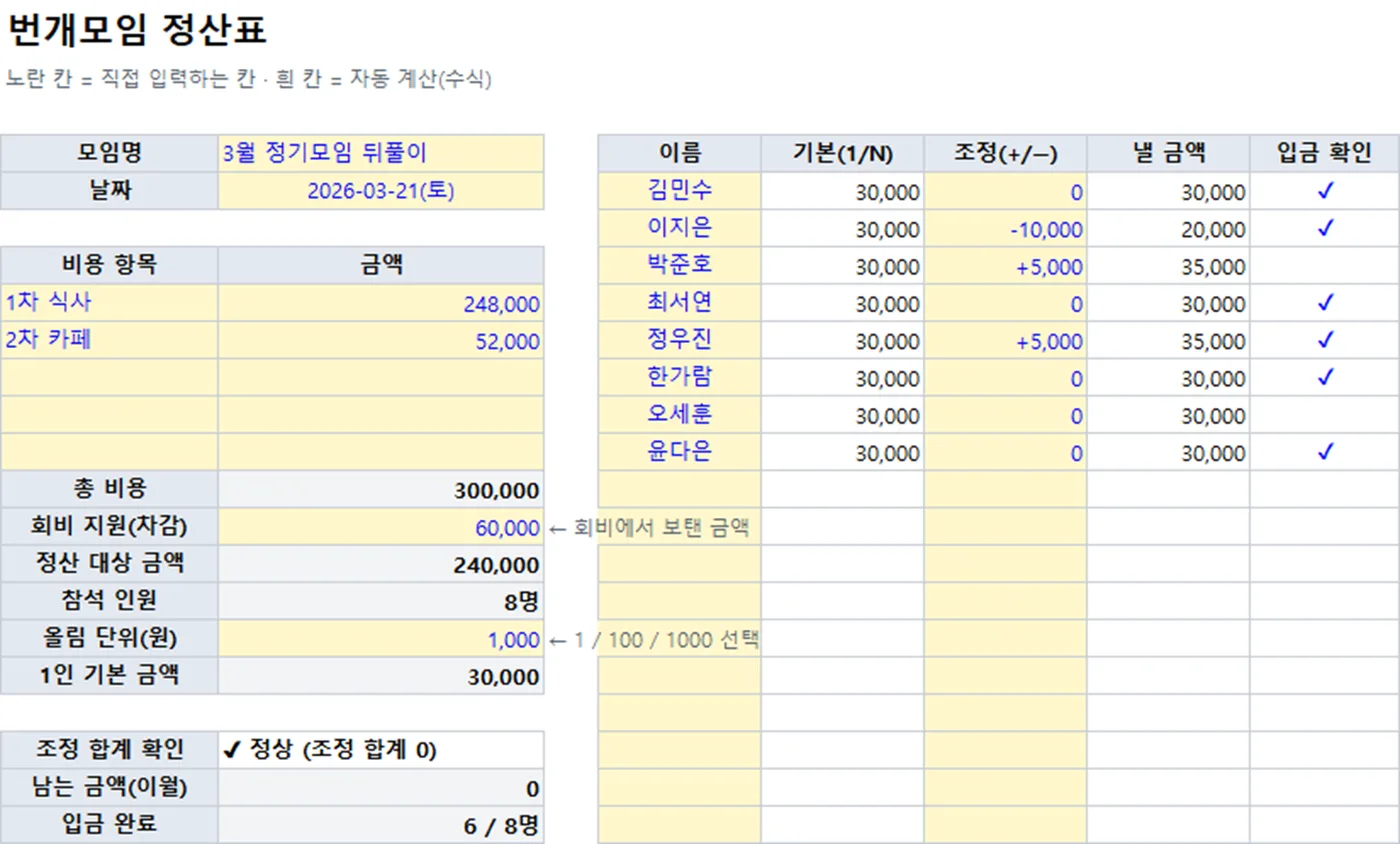
Task: Toggle 입금 확인 checkmark for 이지은
Action: [1325, 229]
